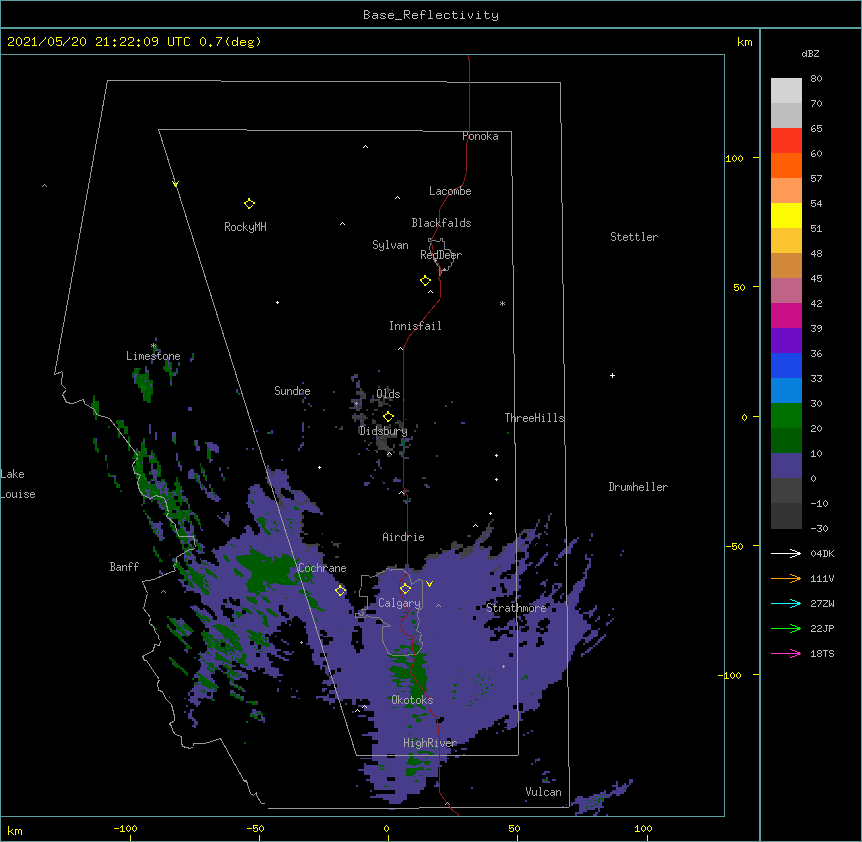Click the Innisfail label
The width and height of the screenshot is (862, 842).
(415, 326)
